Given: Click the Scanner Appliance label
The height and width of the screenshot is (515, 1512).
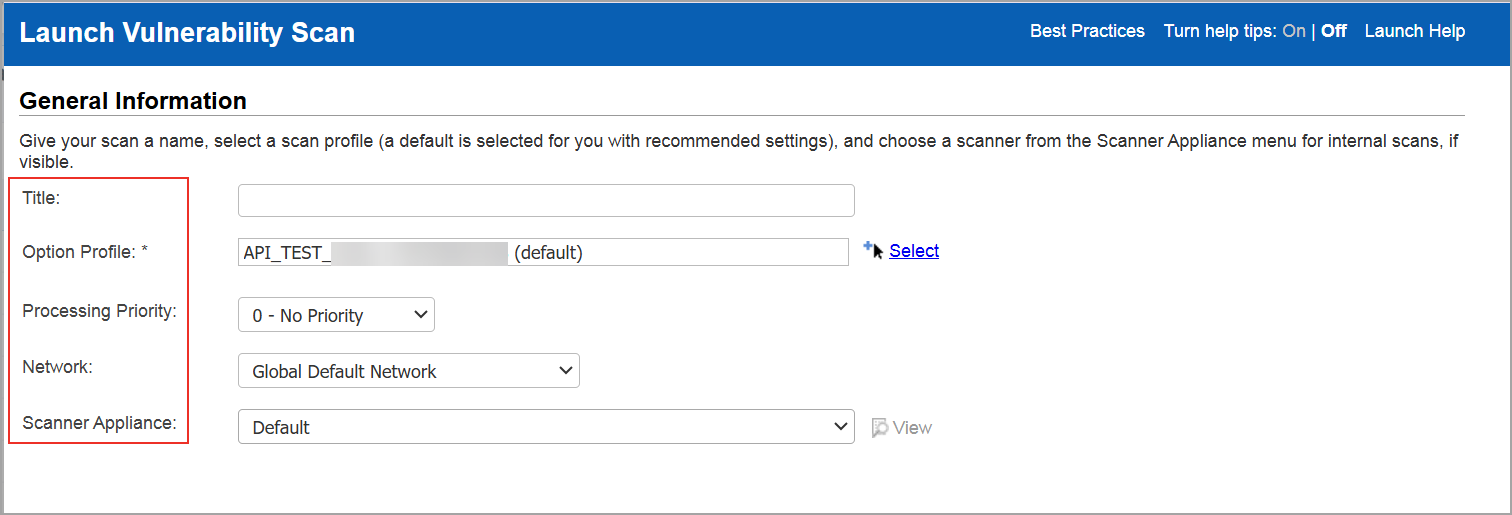Looking at the screenshot, I should click(x=99, y=423).
